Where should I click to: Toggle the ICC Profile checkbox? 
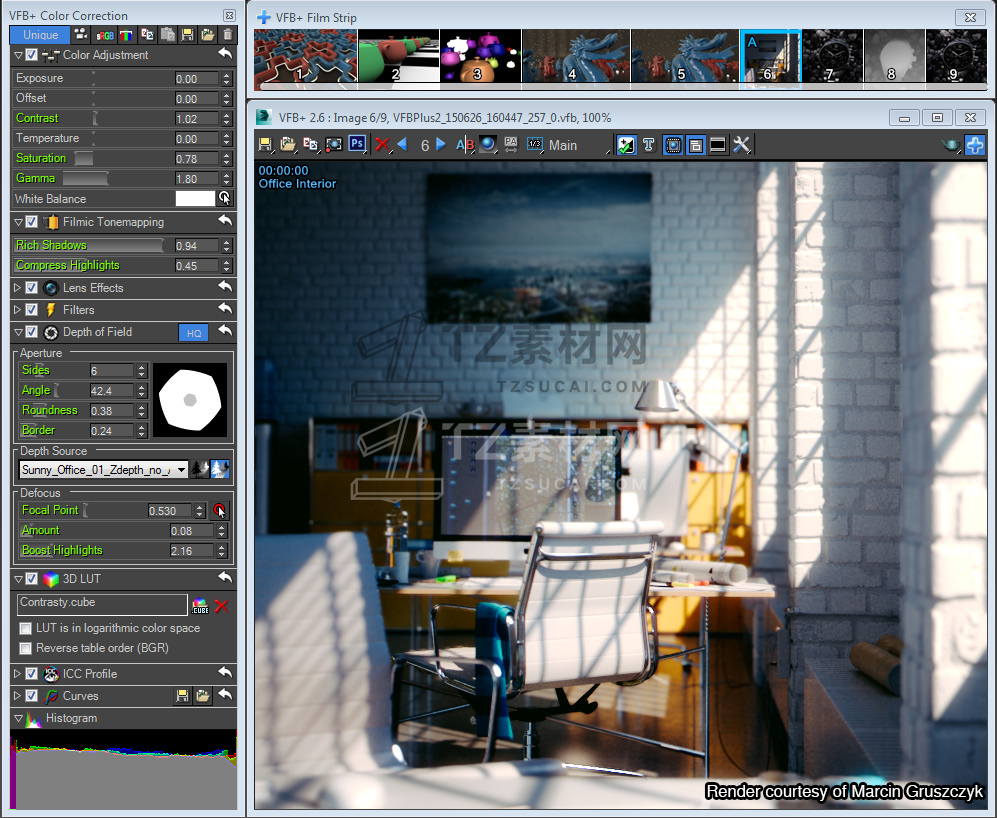[31, 674]
